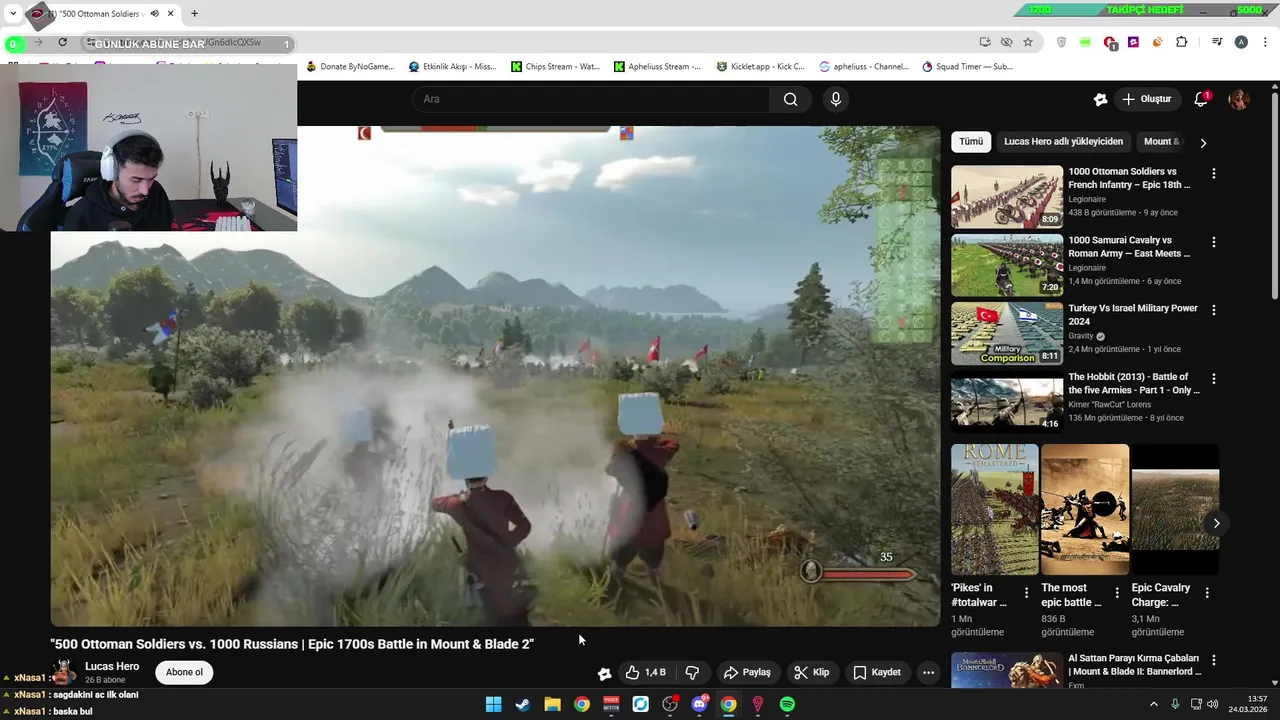Select the Tümü filter chip
The image size is (1280, 720).
coord(971,142)
